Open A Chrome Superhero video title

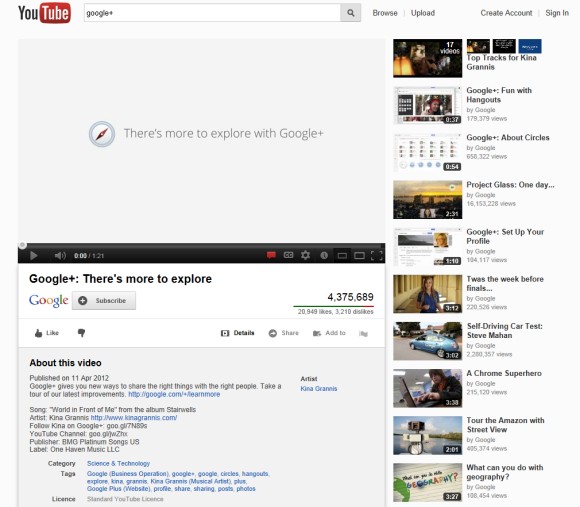(x=504, y=373)
